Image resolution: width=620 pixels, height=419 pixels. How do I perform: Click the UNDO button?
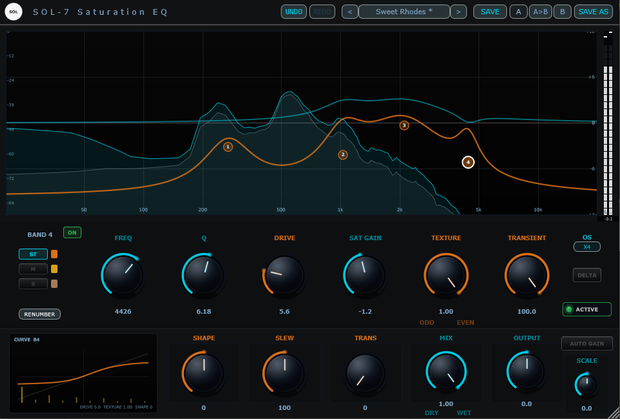[x=294, y=12]
